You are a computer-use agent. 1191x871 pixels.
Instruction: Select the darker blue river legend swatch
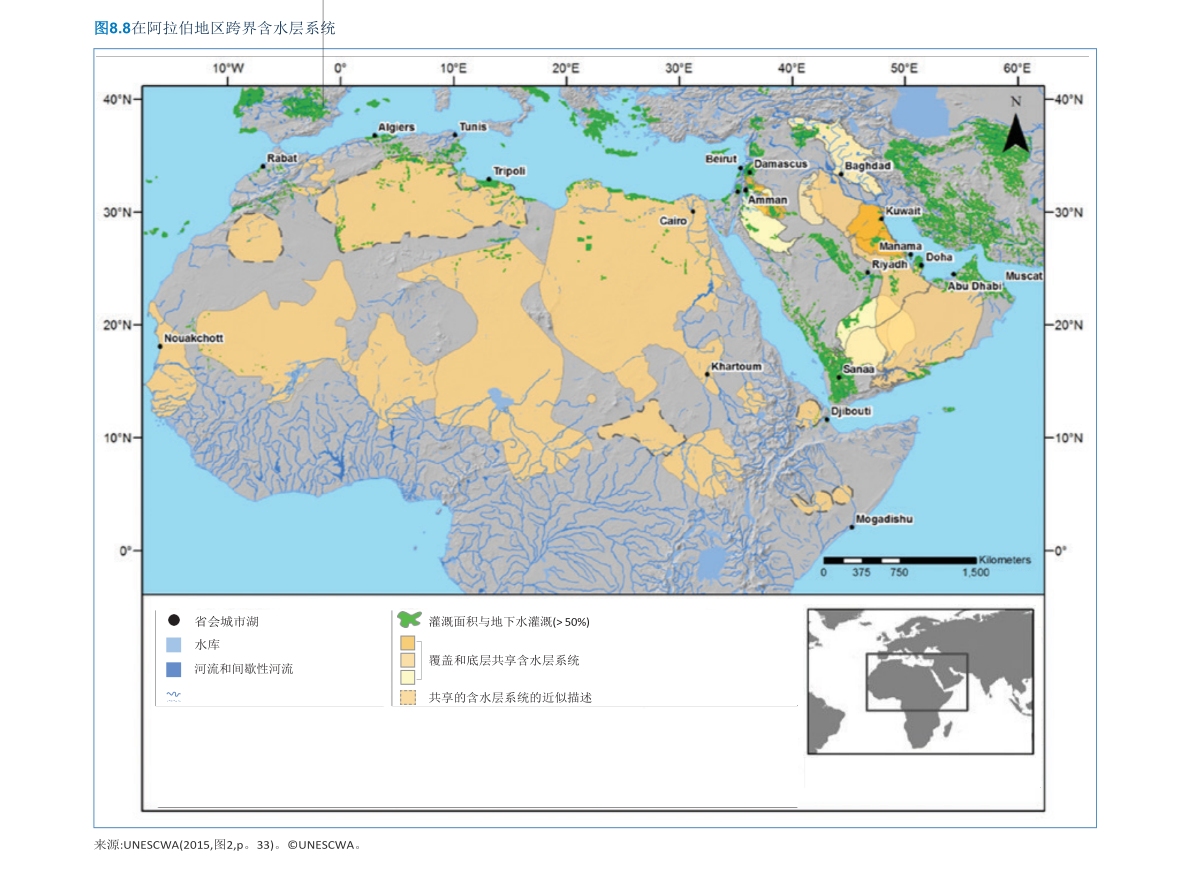[173, 669]
